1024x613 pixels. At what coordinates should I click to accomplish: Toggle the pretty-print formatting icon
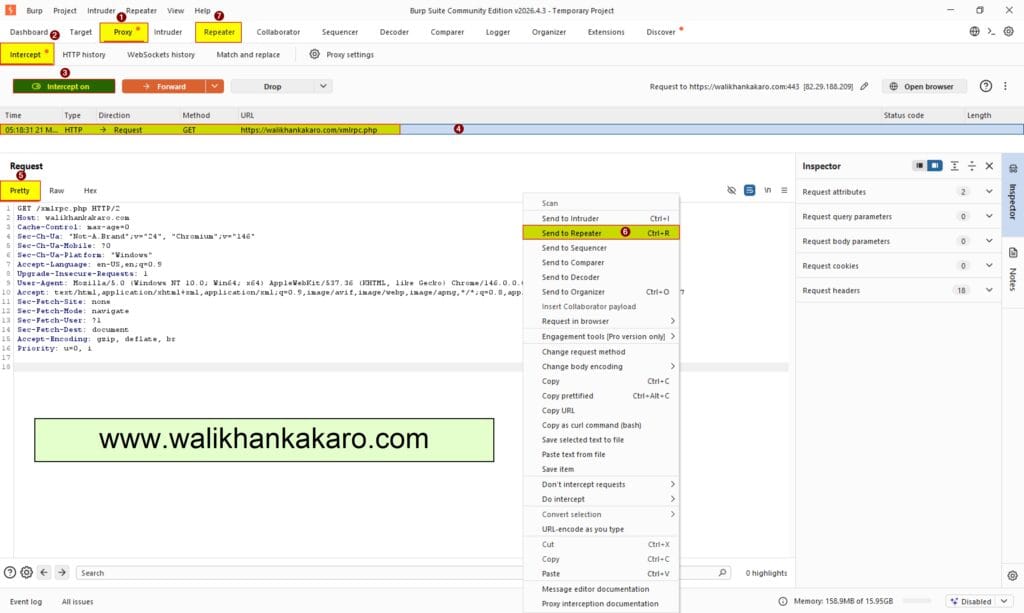point(750,190)
